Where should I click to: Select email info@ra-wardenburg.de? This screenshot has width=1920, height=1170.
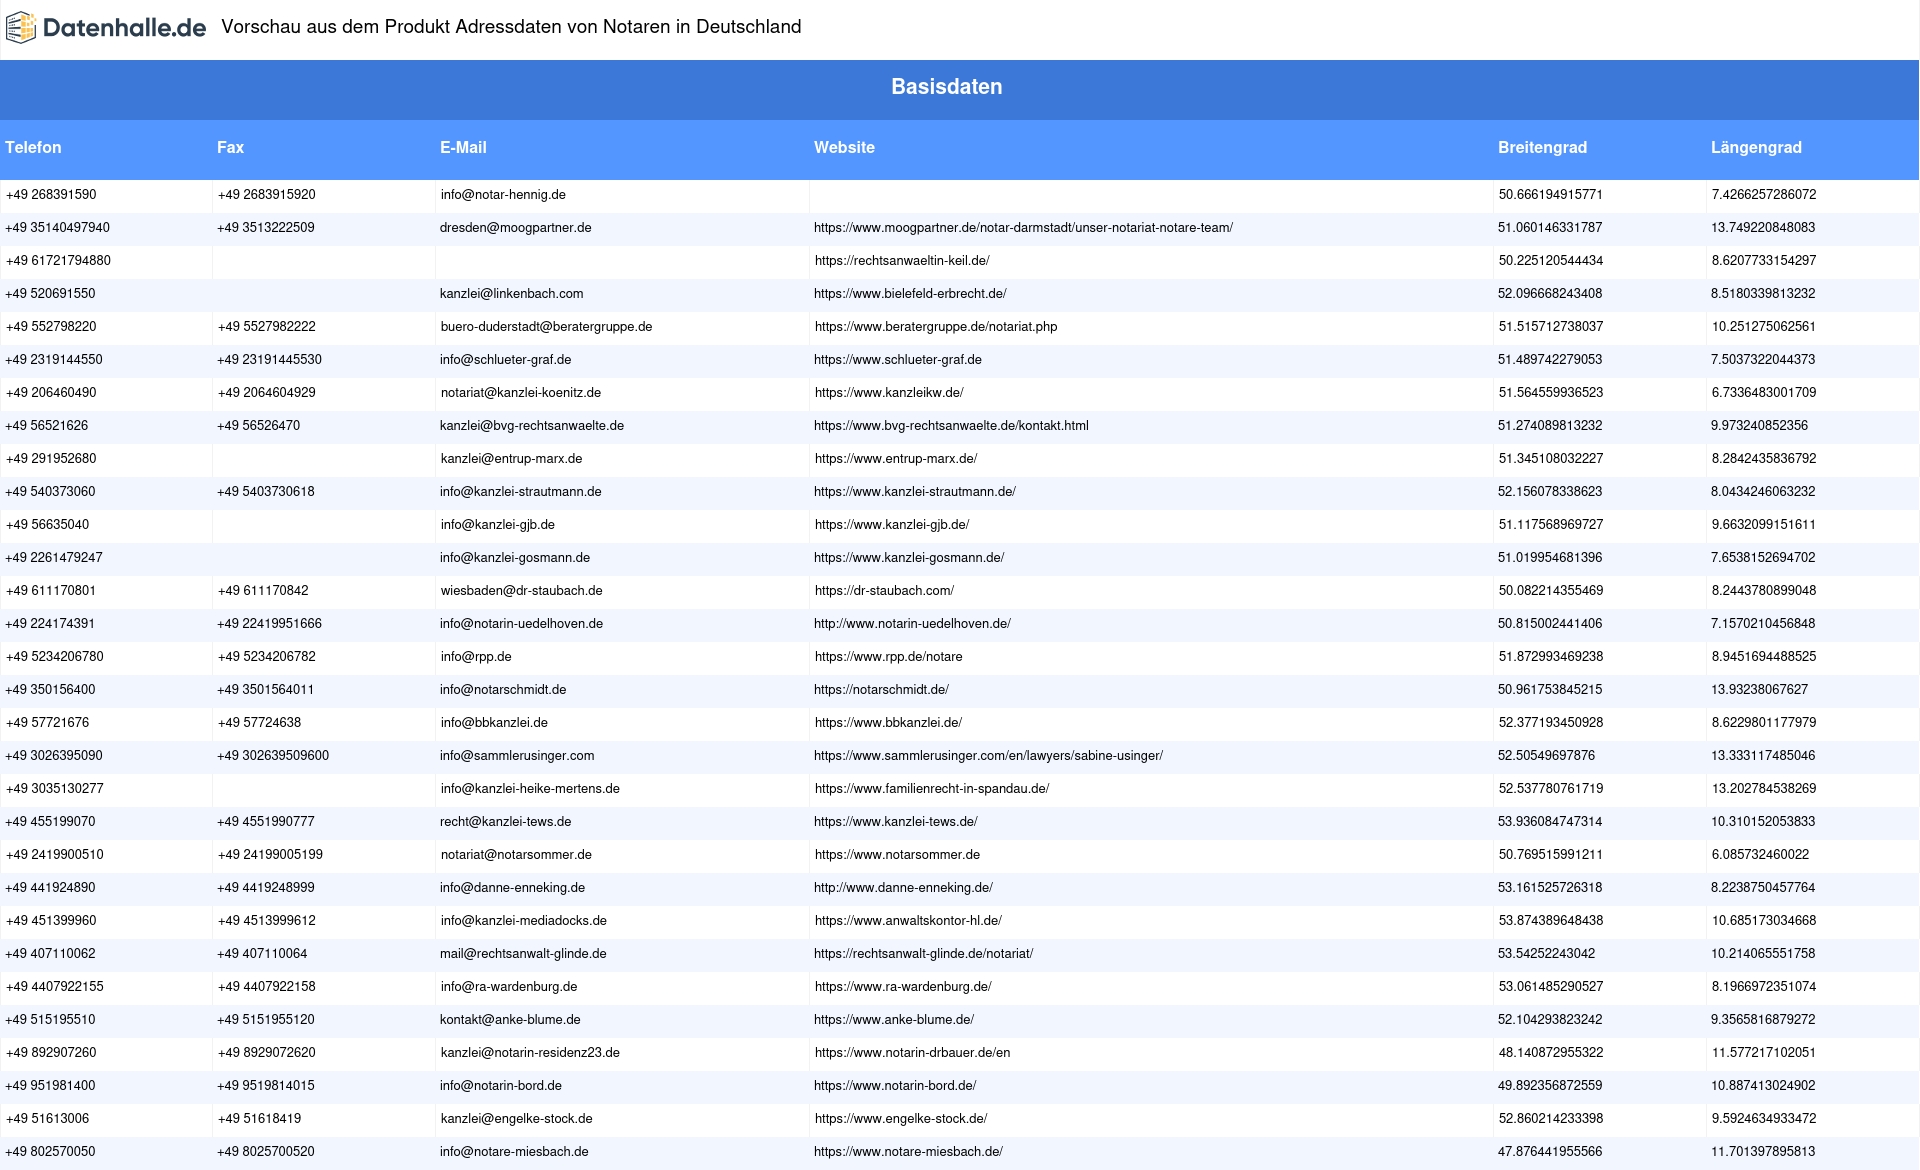(x=509, y=987)
